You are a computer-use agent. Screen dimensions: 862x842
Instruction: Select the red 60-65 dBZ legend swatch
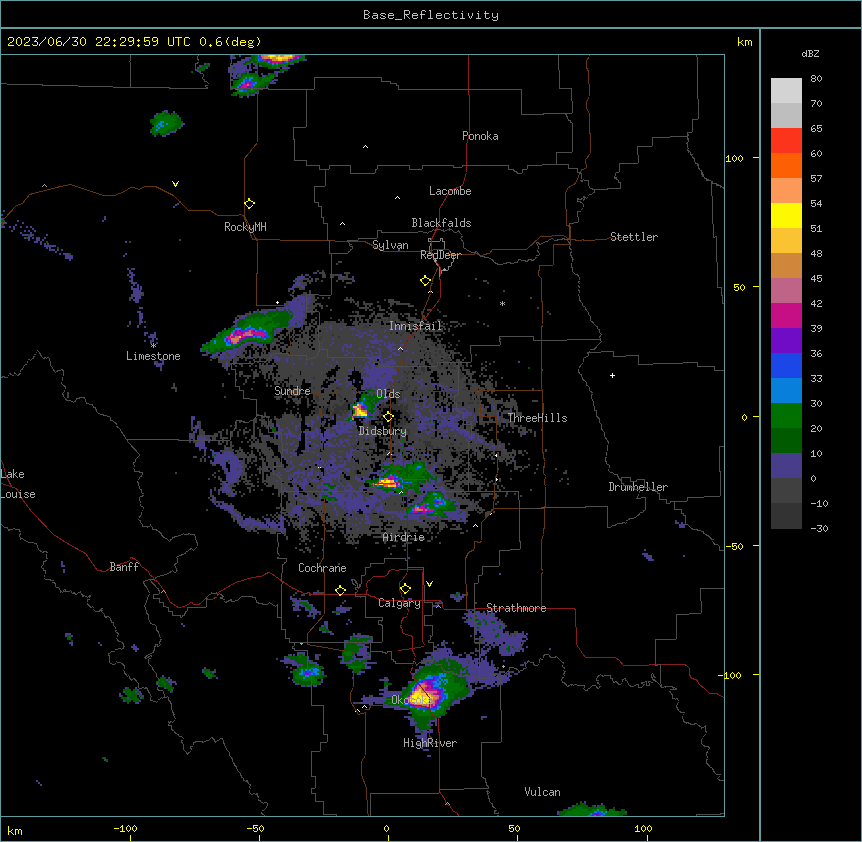786,140
